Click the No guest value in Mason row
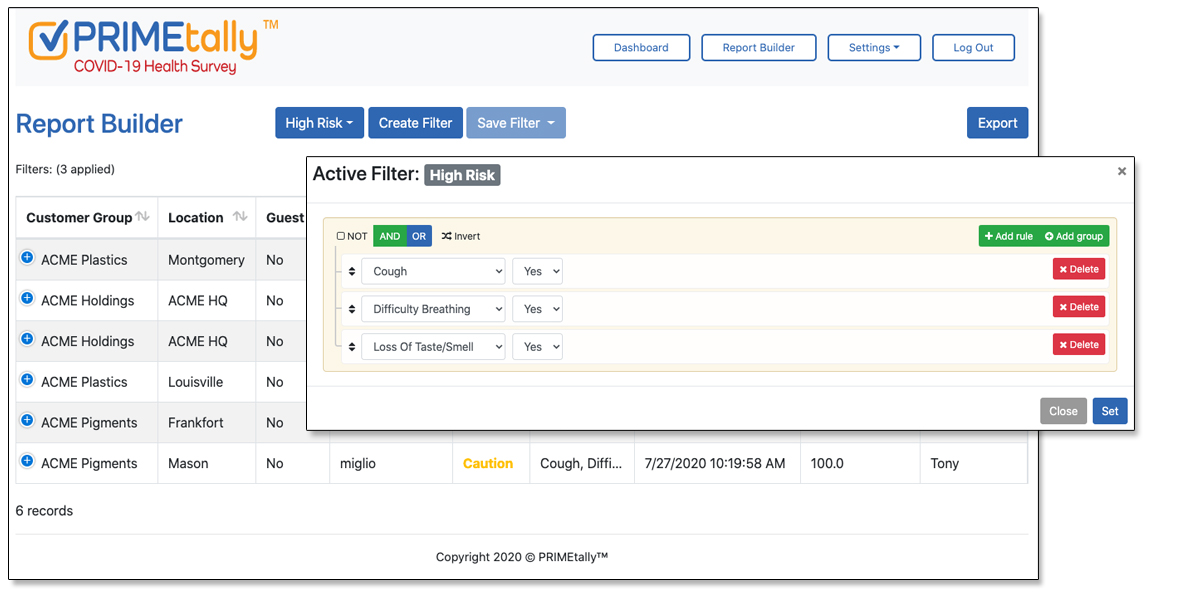1200x600 pixels. tap(275, 464)
